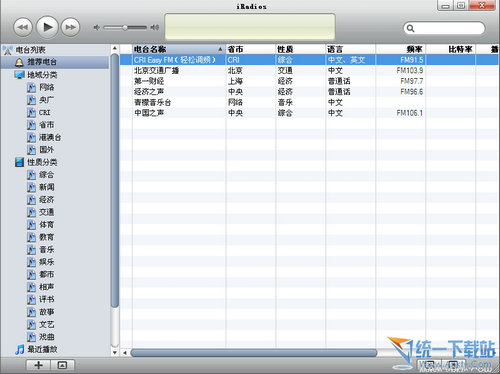Image resolution: width=500 pixels, height=374 pixels.
Task: Open 最近播放 recent list
Action: (x=42, y=349)
